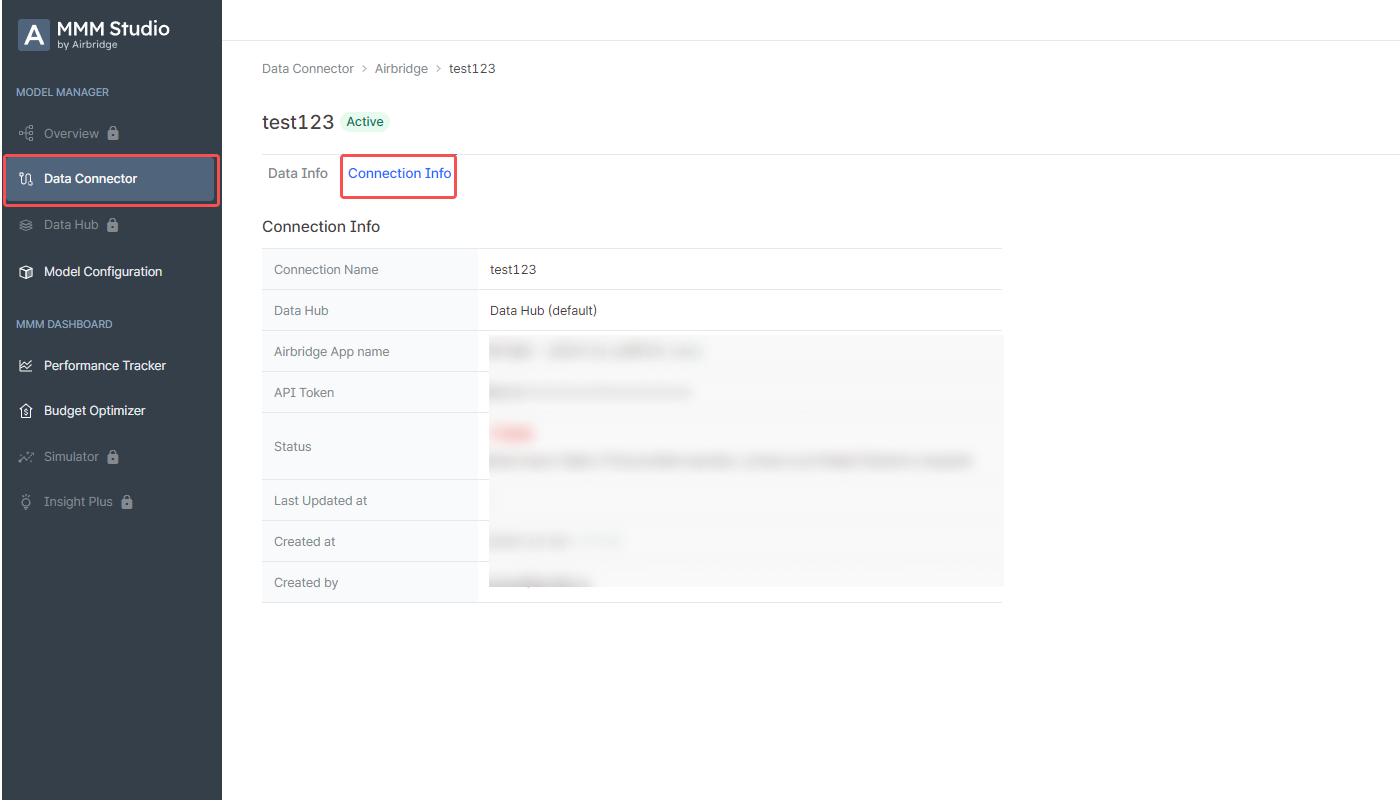Viewport: 1400px width, 800px height.
Task: Click the Overview flow icon in sidebar
Action: pos(26,133)
